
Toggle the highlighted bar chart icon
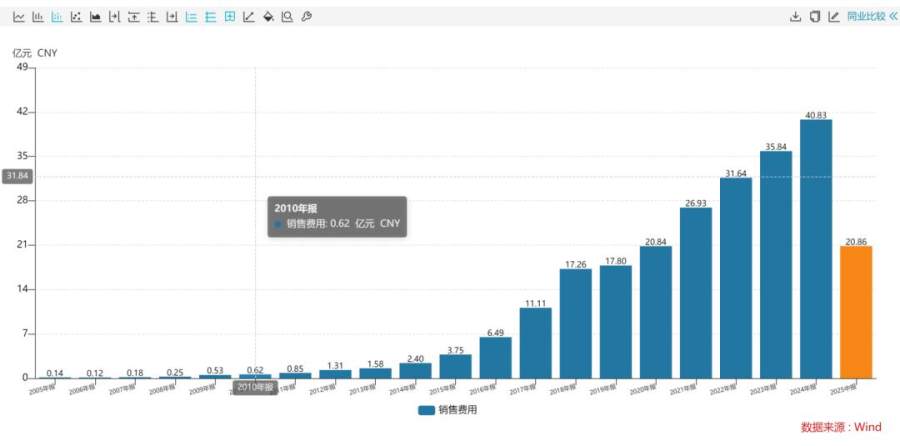point(57,17)
